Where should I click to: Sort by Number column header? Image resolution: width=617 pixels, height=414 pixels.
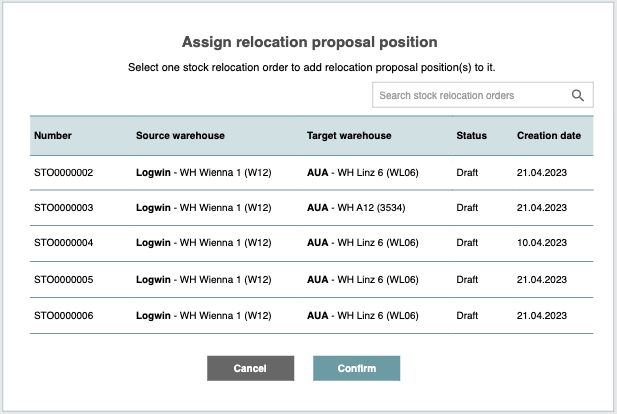pos(53,136)
